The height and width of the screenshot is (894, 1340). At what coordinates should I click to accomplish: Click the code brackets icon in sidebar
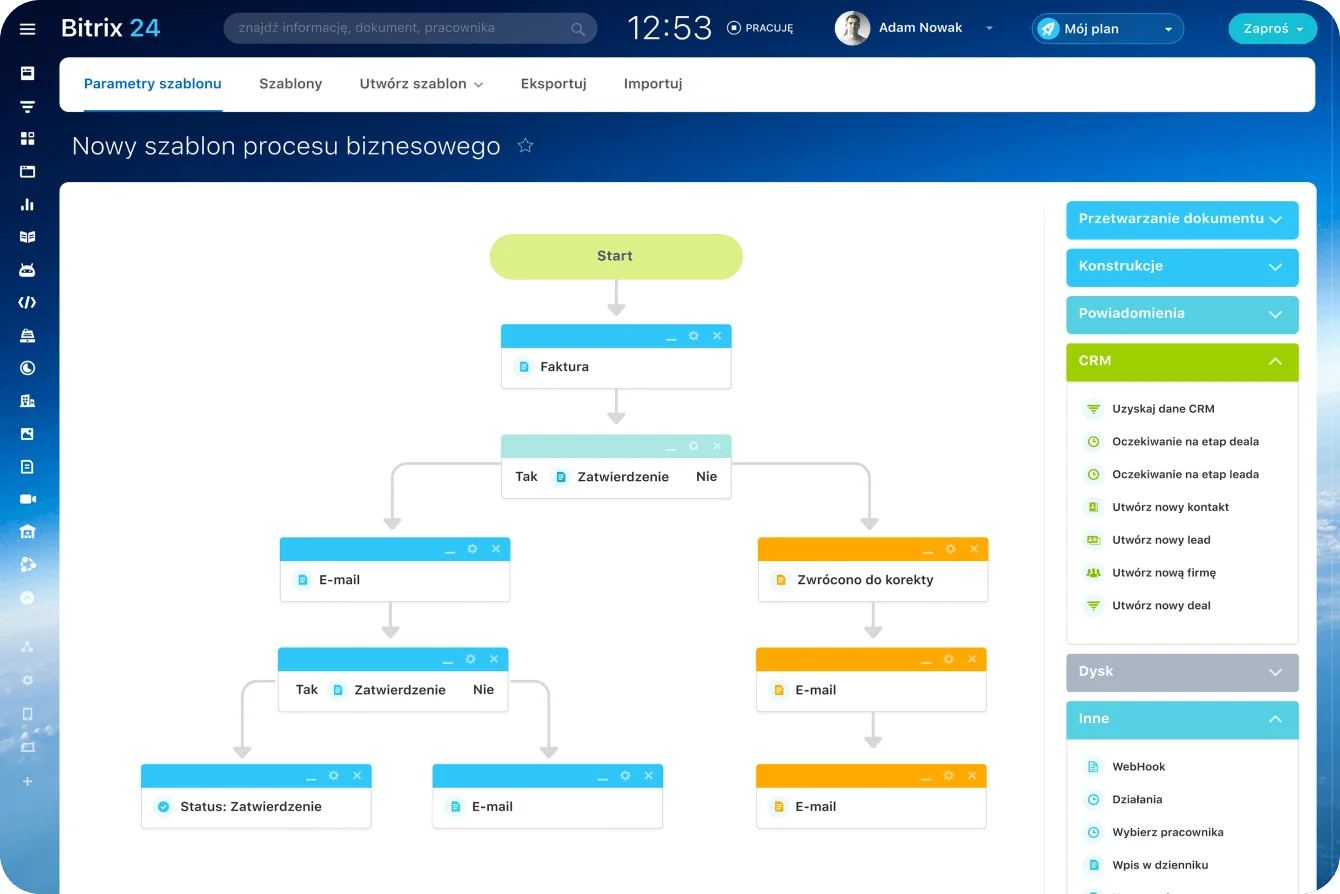[x=27, y=302]
